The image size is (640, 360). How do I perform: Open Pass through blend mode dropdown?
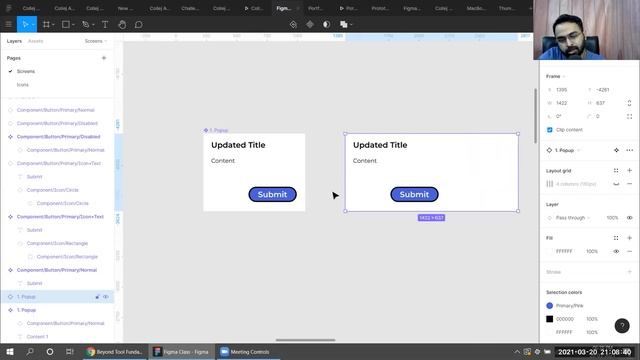click(573, 218)
